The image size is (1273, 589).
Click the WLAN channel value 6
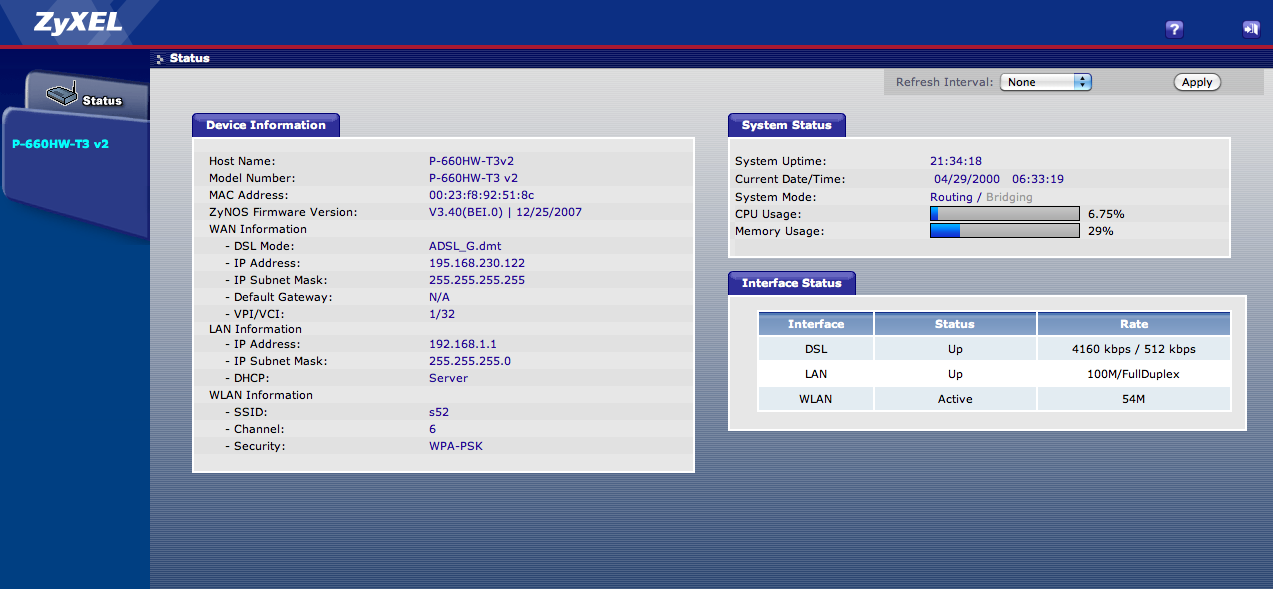click(x=432, y=429)
